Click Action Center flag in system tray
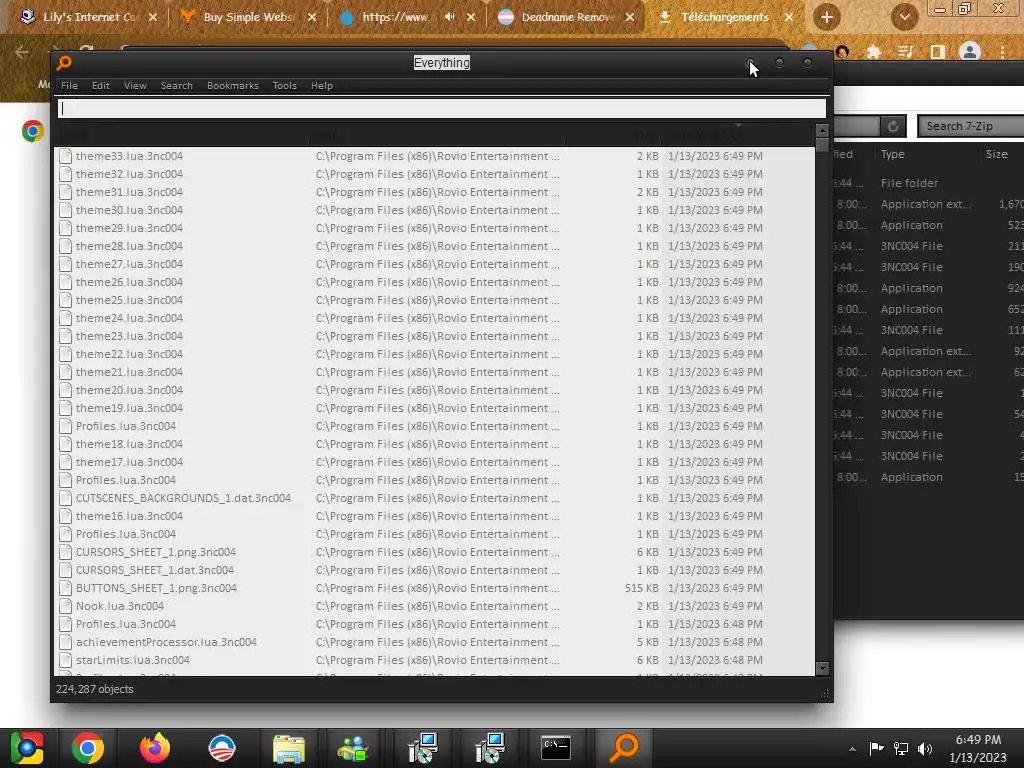The image size is (1024, 768). [x=876, y=748]
